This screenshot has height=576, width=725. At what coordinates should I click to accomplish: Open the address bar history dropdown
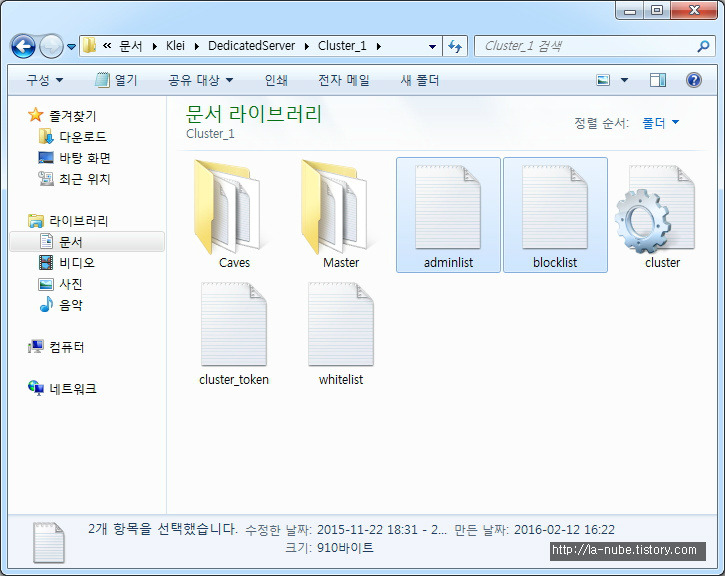click(432, 46)
